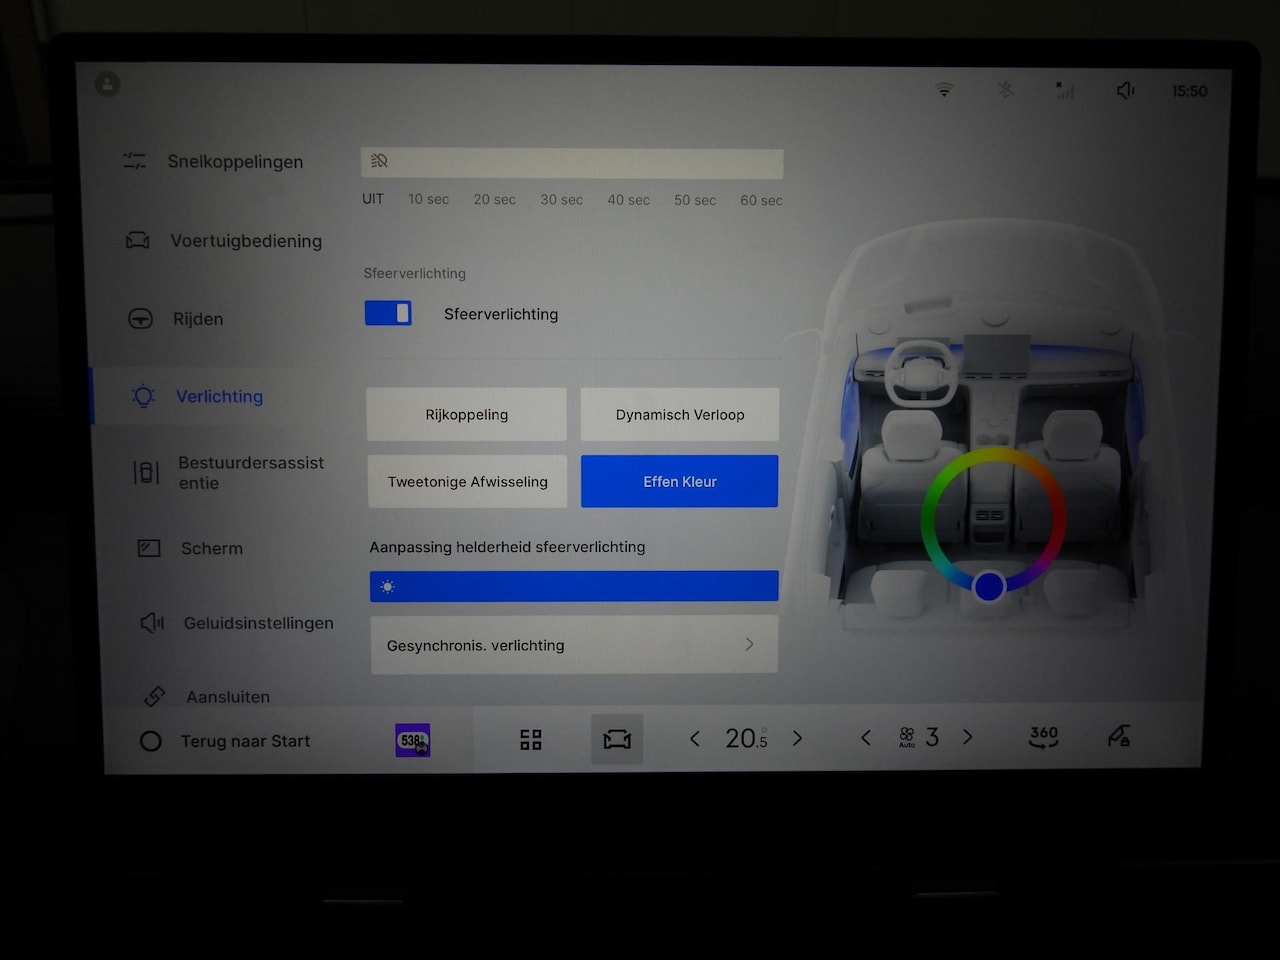Set delay to 50 sec
This screenshot has height=960, width=1280.
click(x=695, y=200)
